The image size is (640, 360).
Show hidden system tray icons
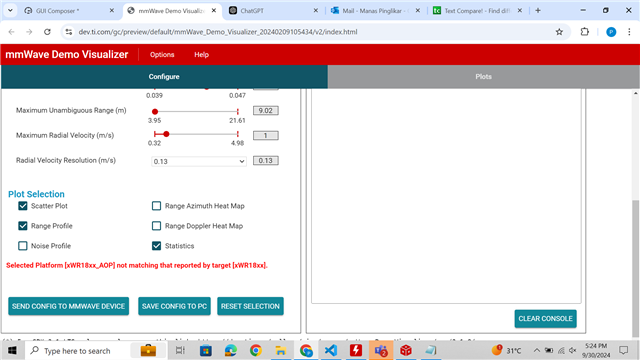tap(537, 351)
